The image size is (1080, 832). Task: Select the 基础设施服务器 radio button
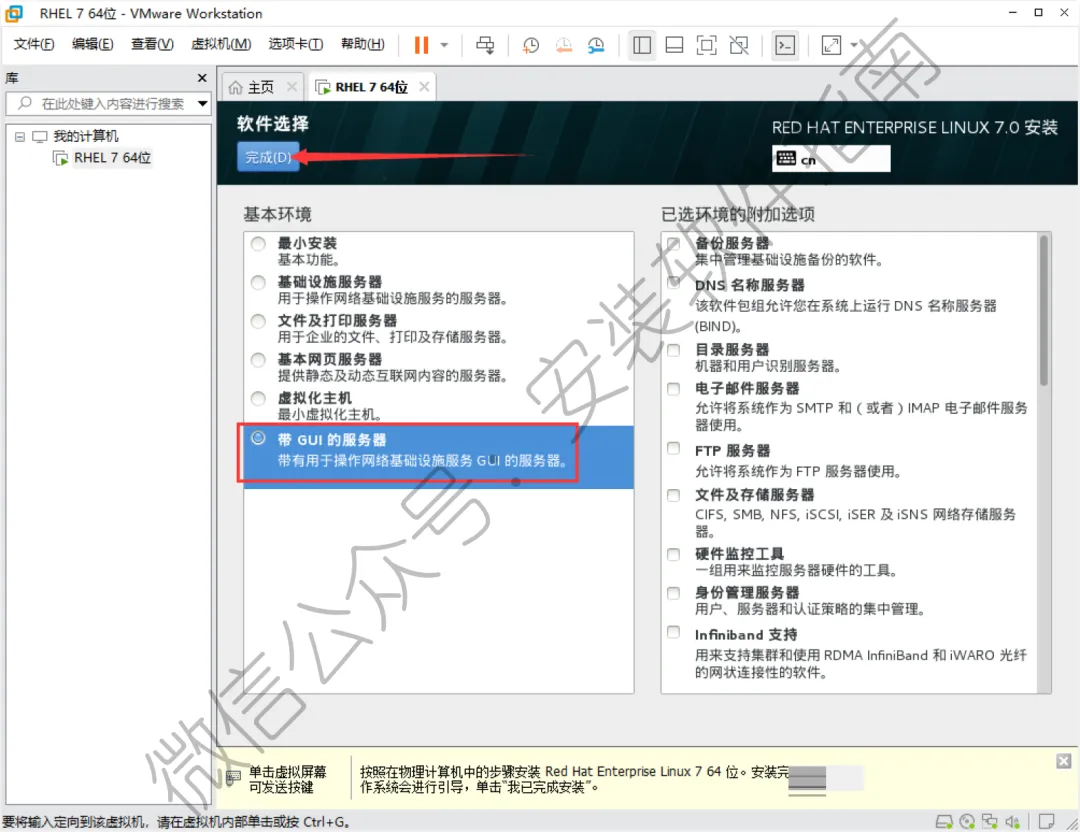pos(258,282)
